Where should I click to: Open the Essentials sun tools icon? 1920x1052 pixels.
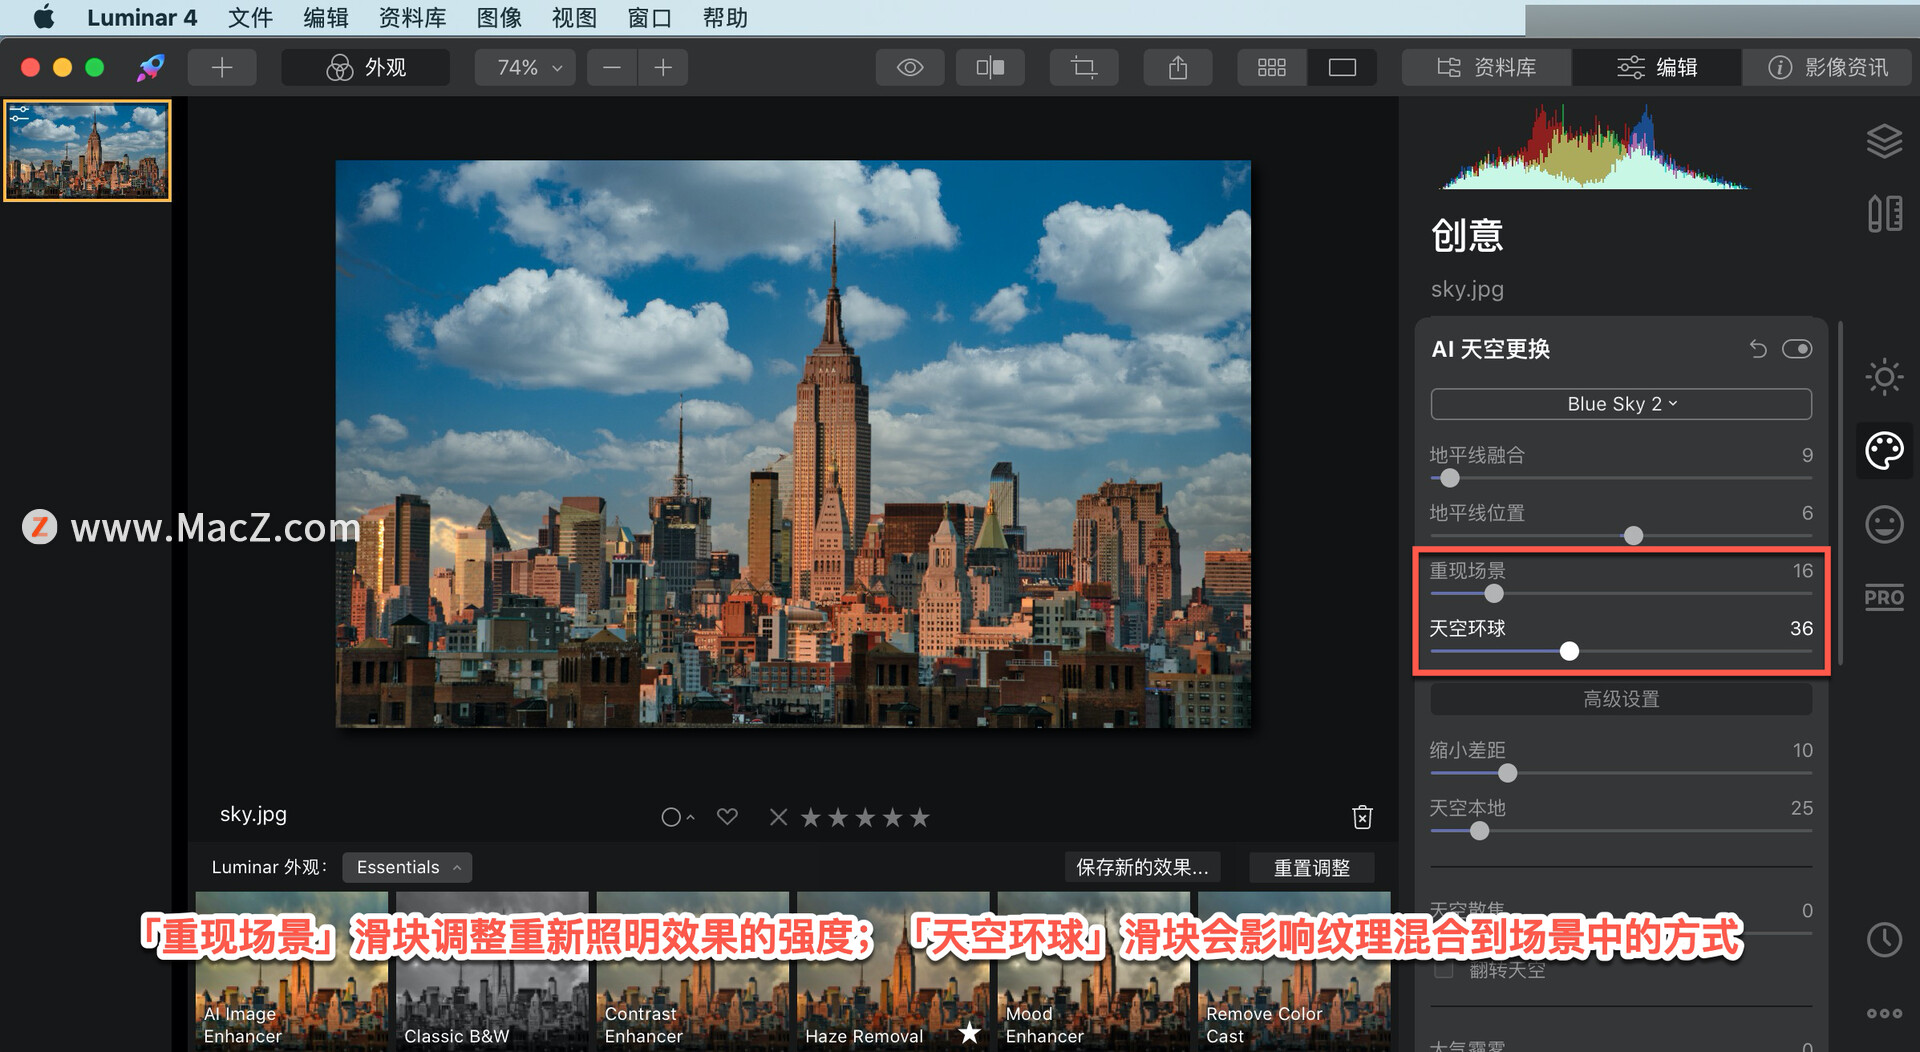coord(1884,377)
